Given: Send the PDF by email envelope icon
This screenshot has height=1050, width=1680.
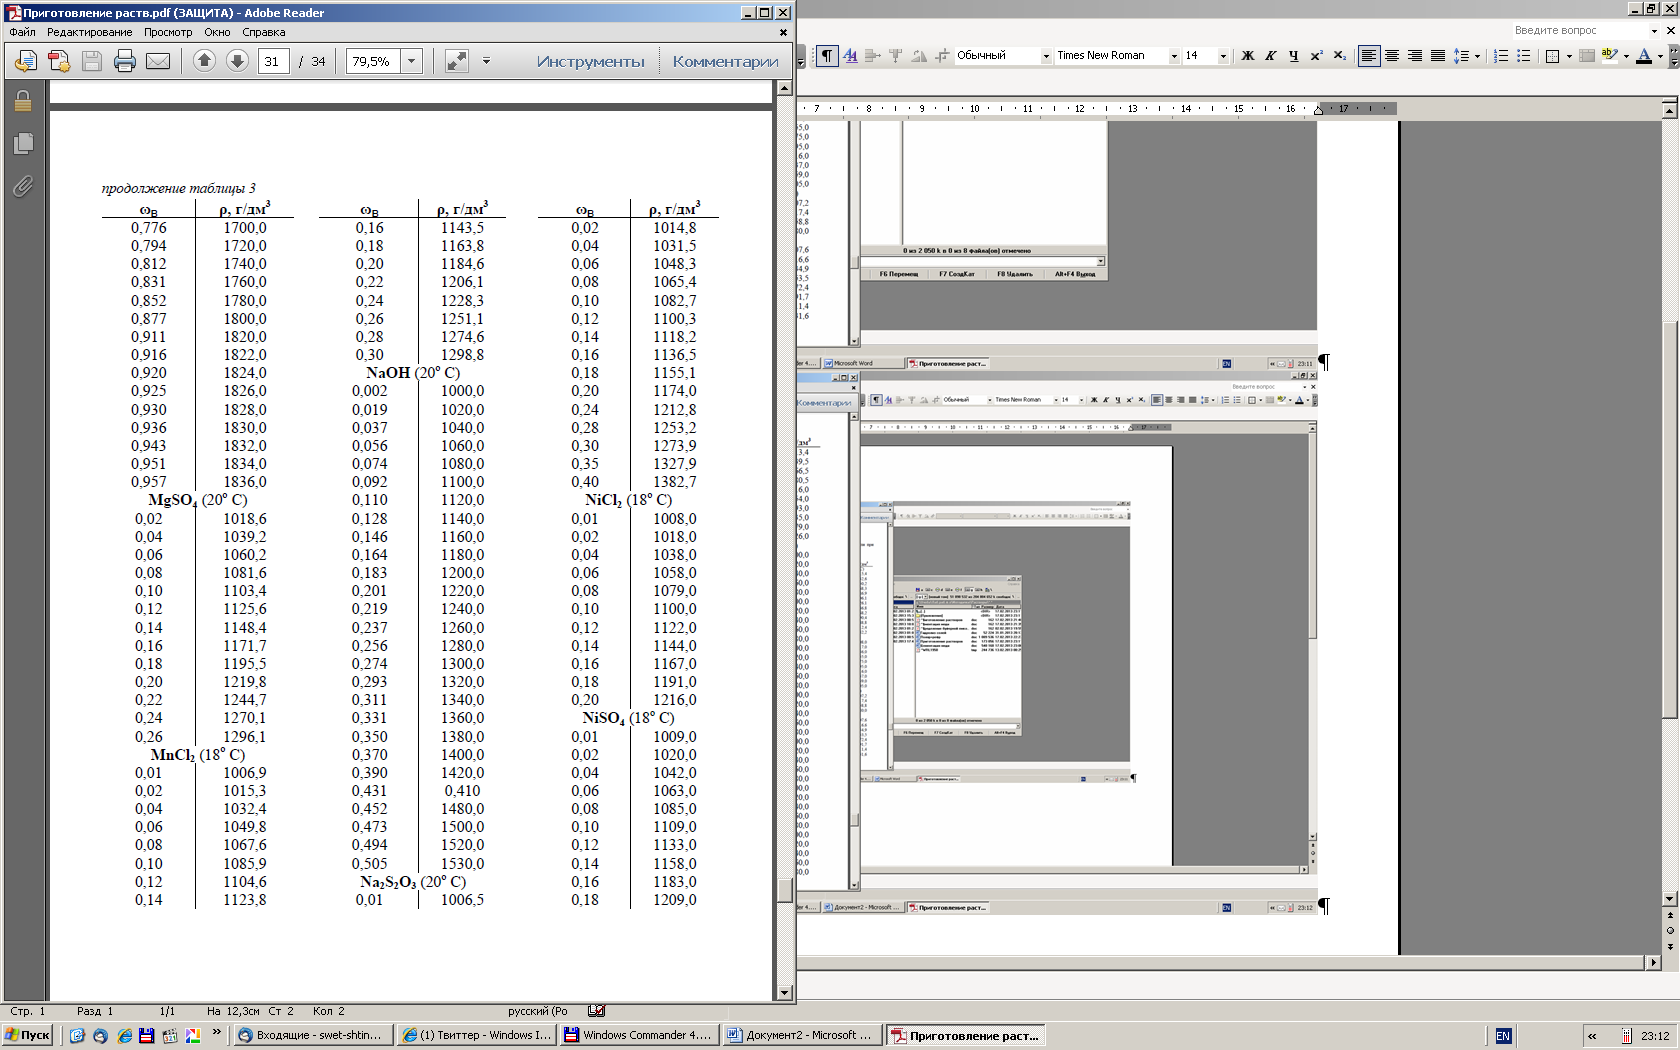Looking at the screenshot, I should coord(158,61).
